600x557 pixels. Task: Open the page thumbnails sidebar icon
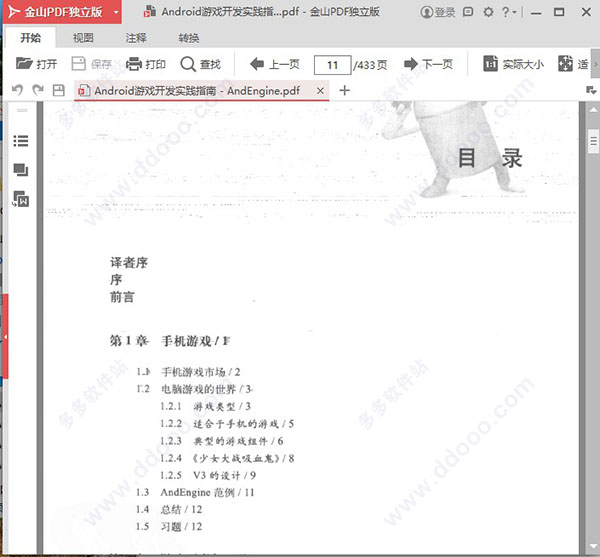(21, 169)
